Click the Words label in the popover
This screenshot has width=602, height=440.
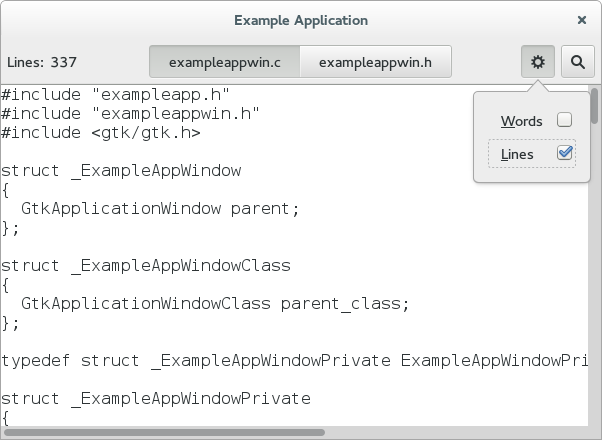coord(521,121)
